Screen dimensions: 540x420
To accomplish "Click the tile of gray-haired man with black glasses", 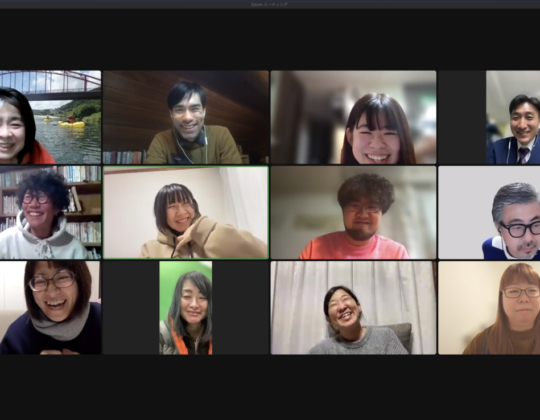I will click(489, 212).
